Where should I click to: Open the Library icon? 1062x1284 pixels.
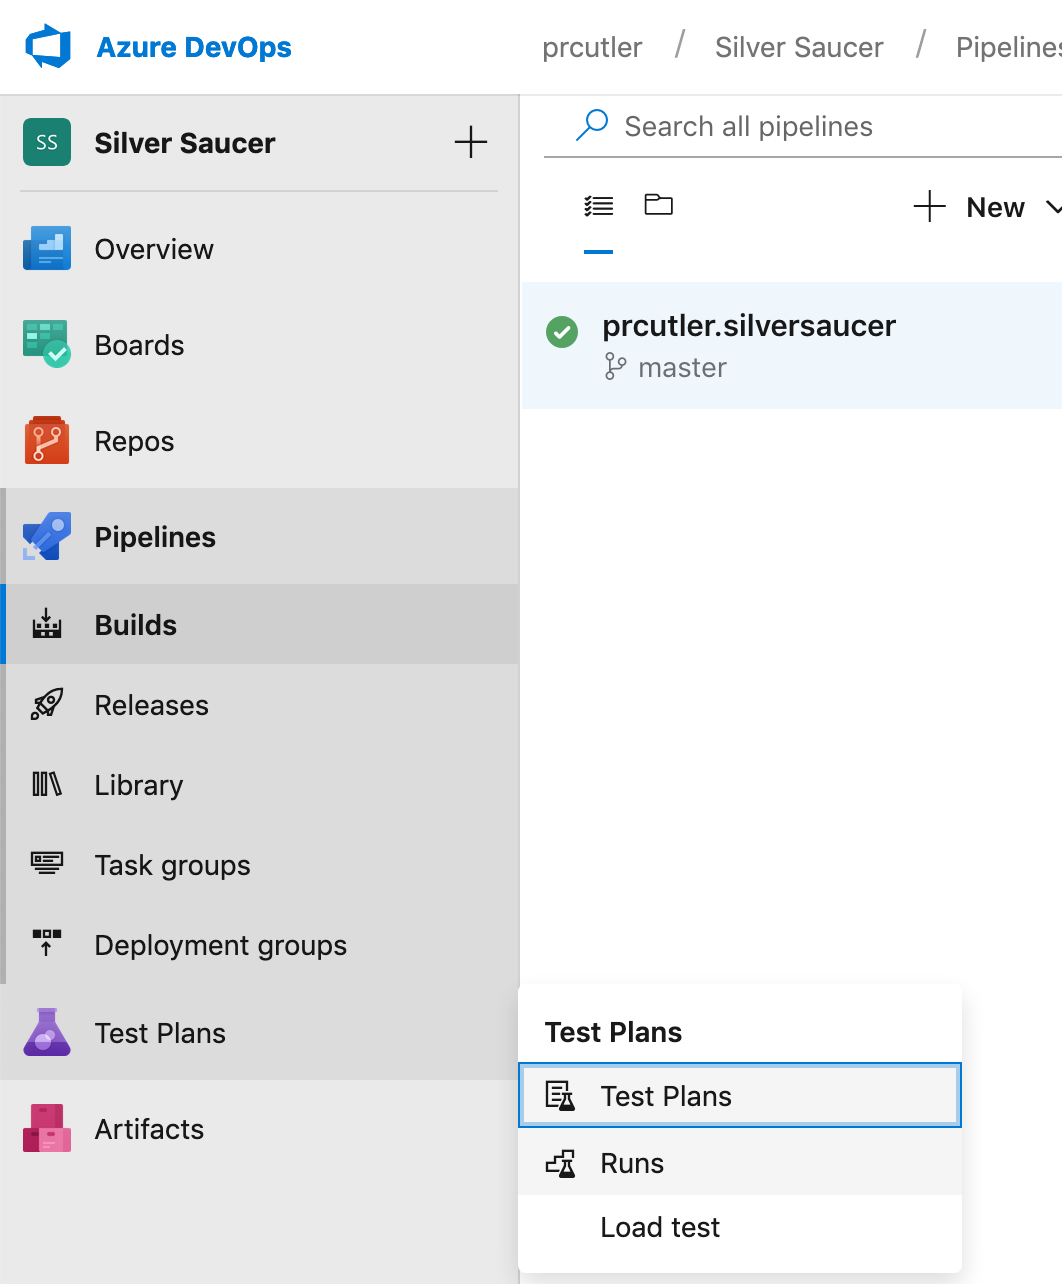46,784
